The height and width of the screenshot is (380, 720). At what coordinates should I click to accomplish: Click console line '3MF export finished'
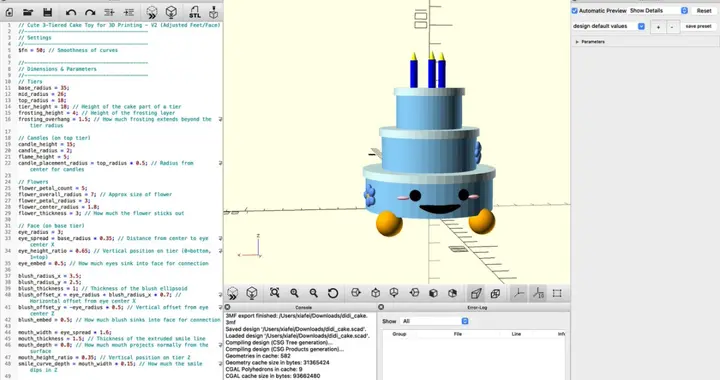point(297,316)
